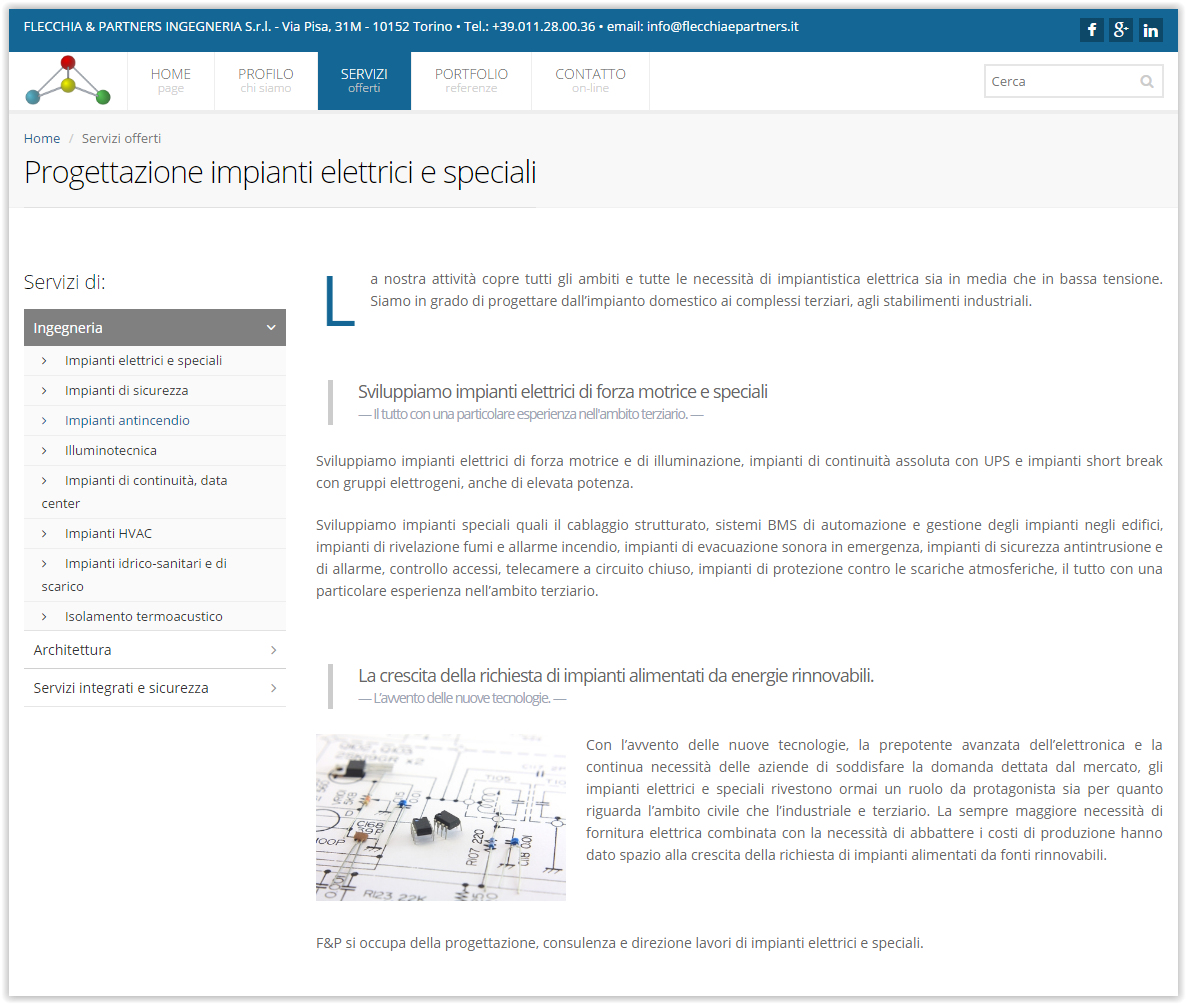Click the Flecchia & Partners molecule logo
This screenshot has width=1186, height=1004.
(x=68, y=80)
